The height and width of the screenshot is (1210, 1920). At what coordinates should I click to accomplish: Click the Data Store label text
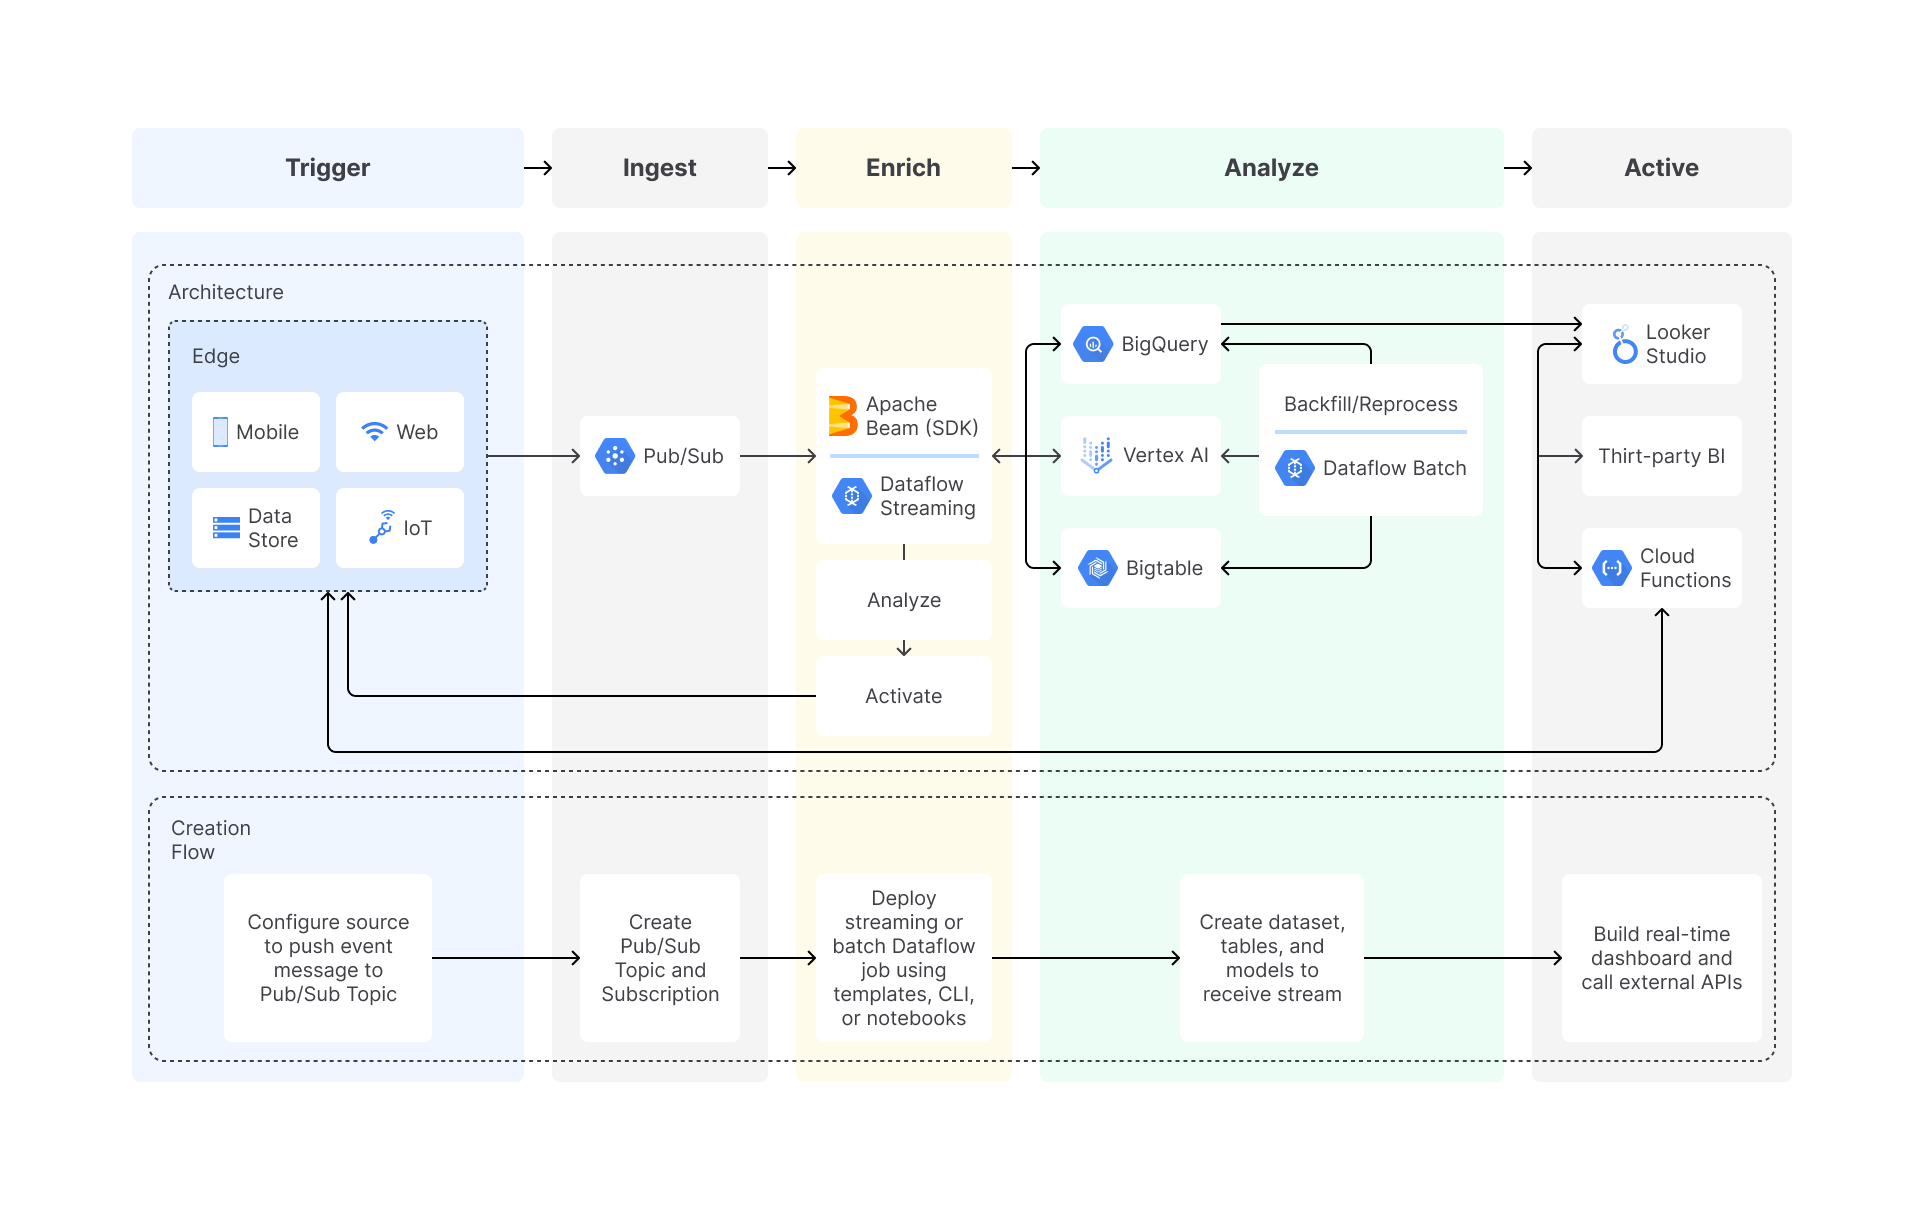(x=273, y=528)
